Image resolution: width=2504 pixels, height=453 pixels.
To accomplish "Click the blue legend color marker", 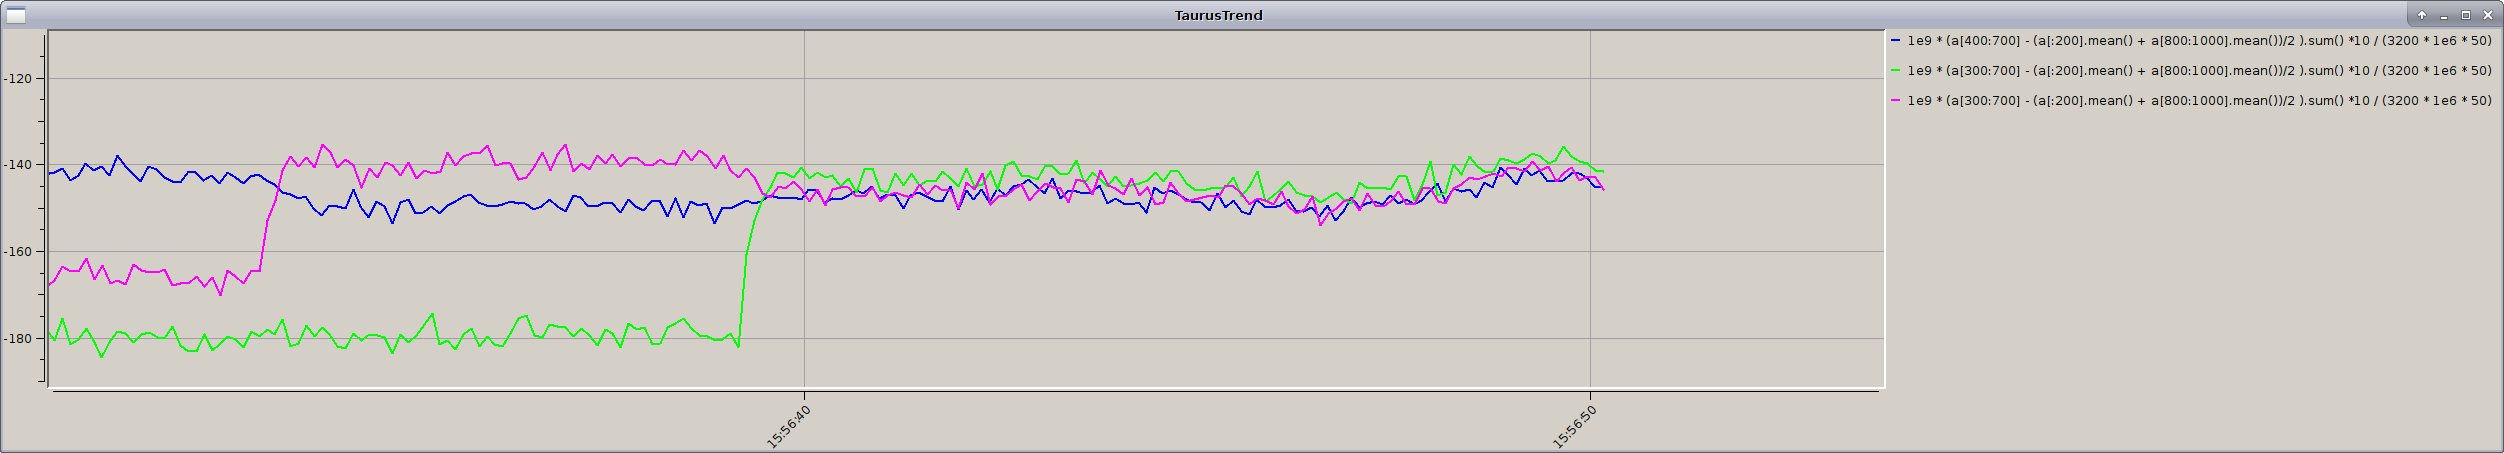I will (1895, 41).
